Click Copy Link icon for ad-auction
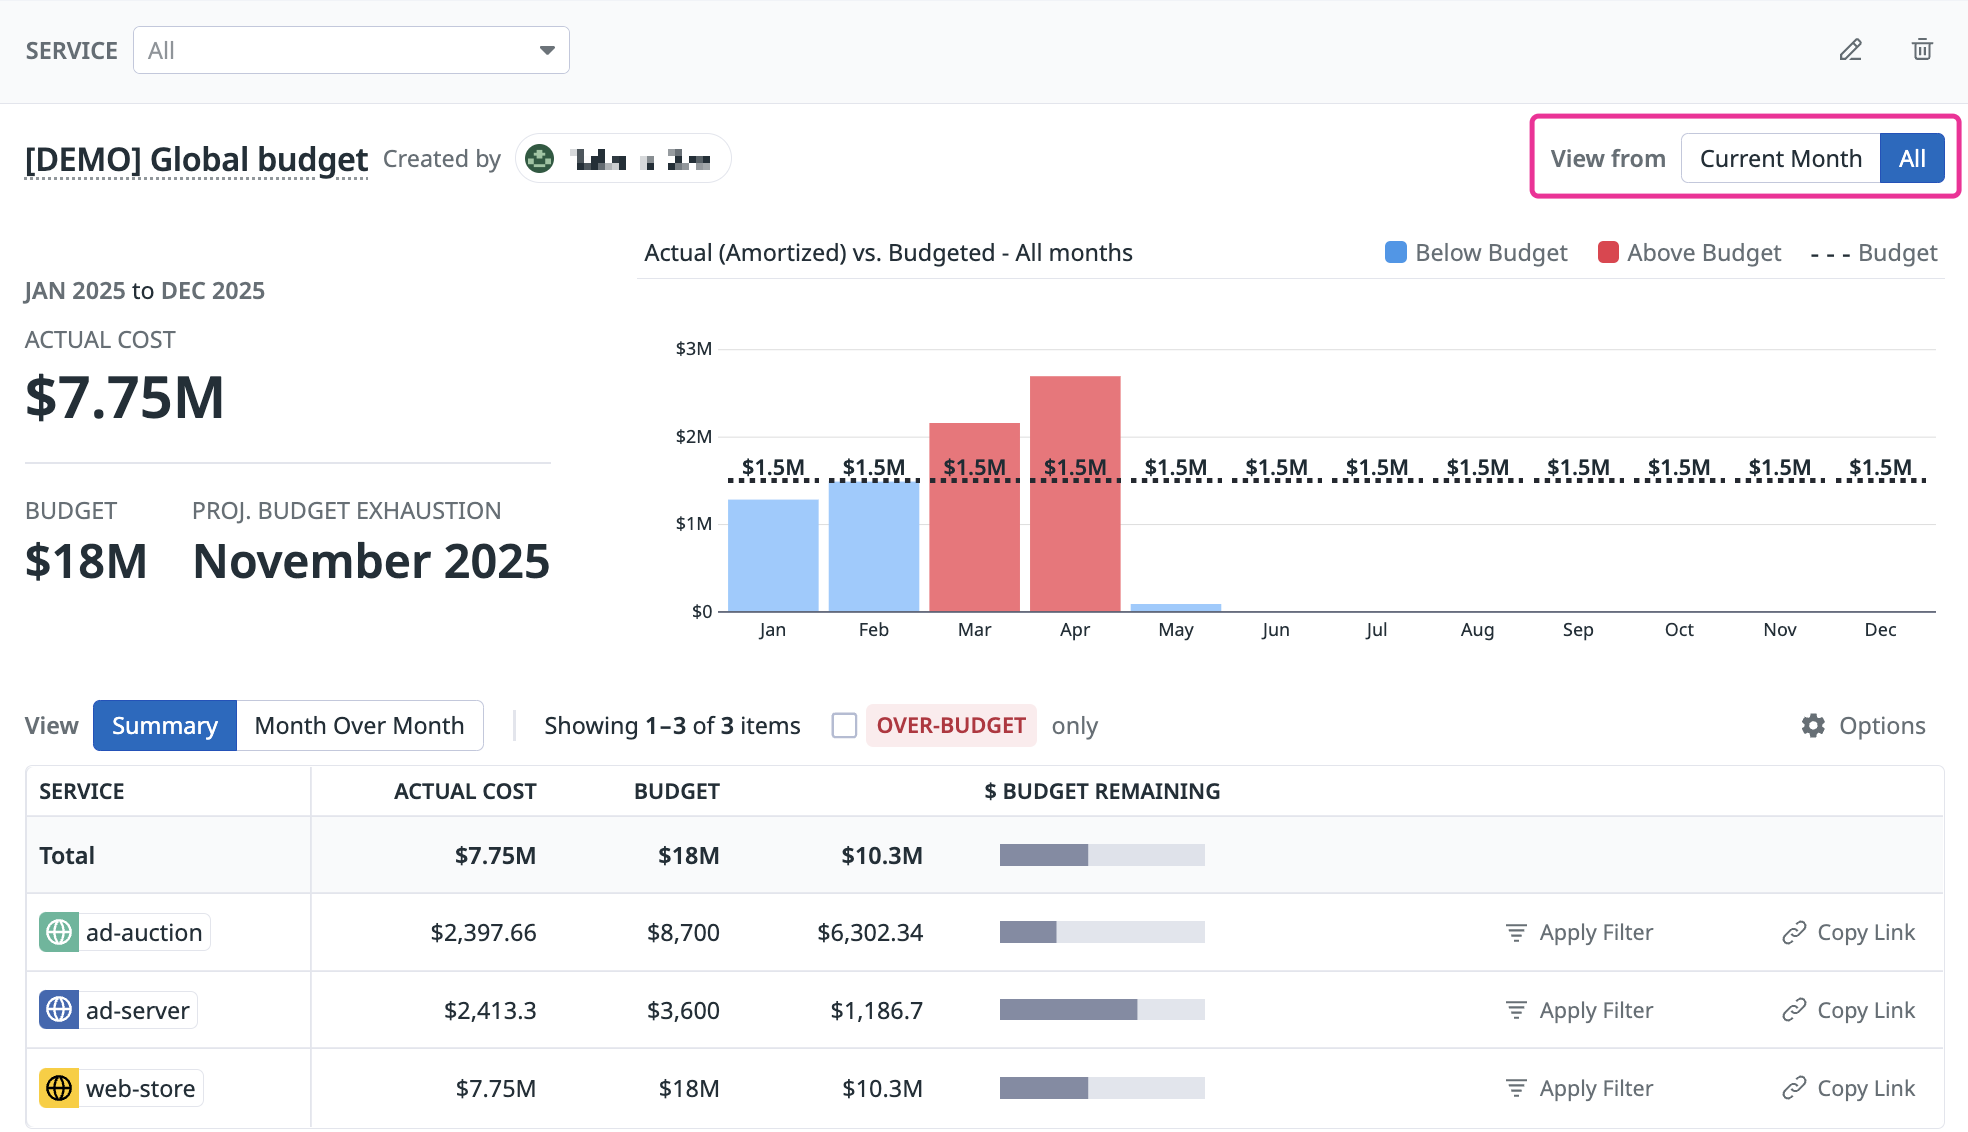Viewport: 1968px width, 1132px height. [x=1794, y=933]
